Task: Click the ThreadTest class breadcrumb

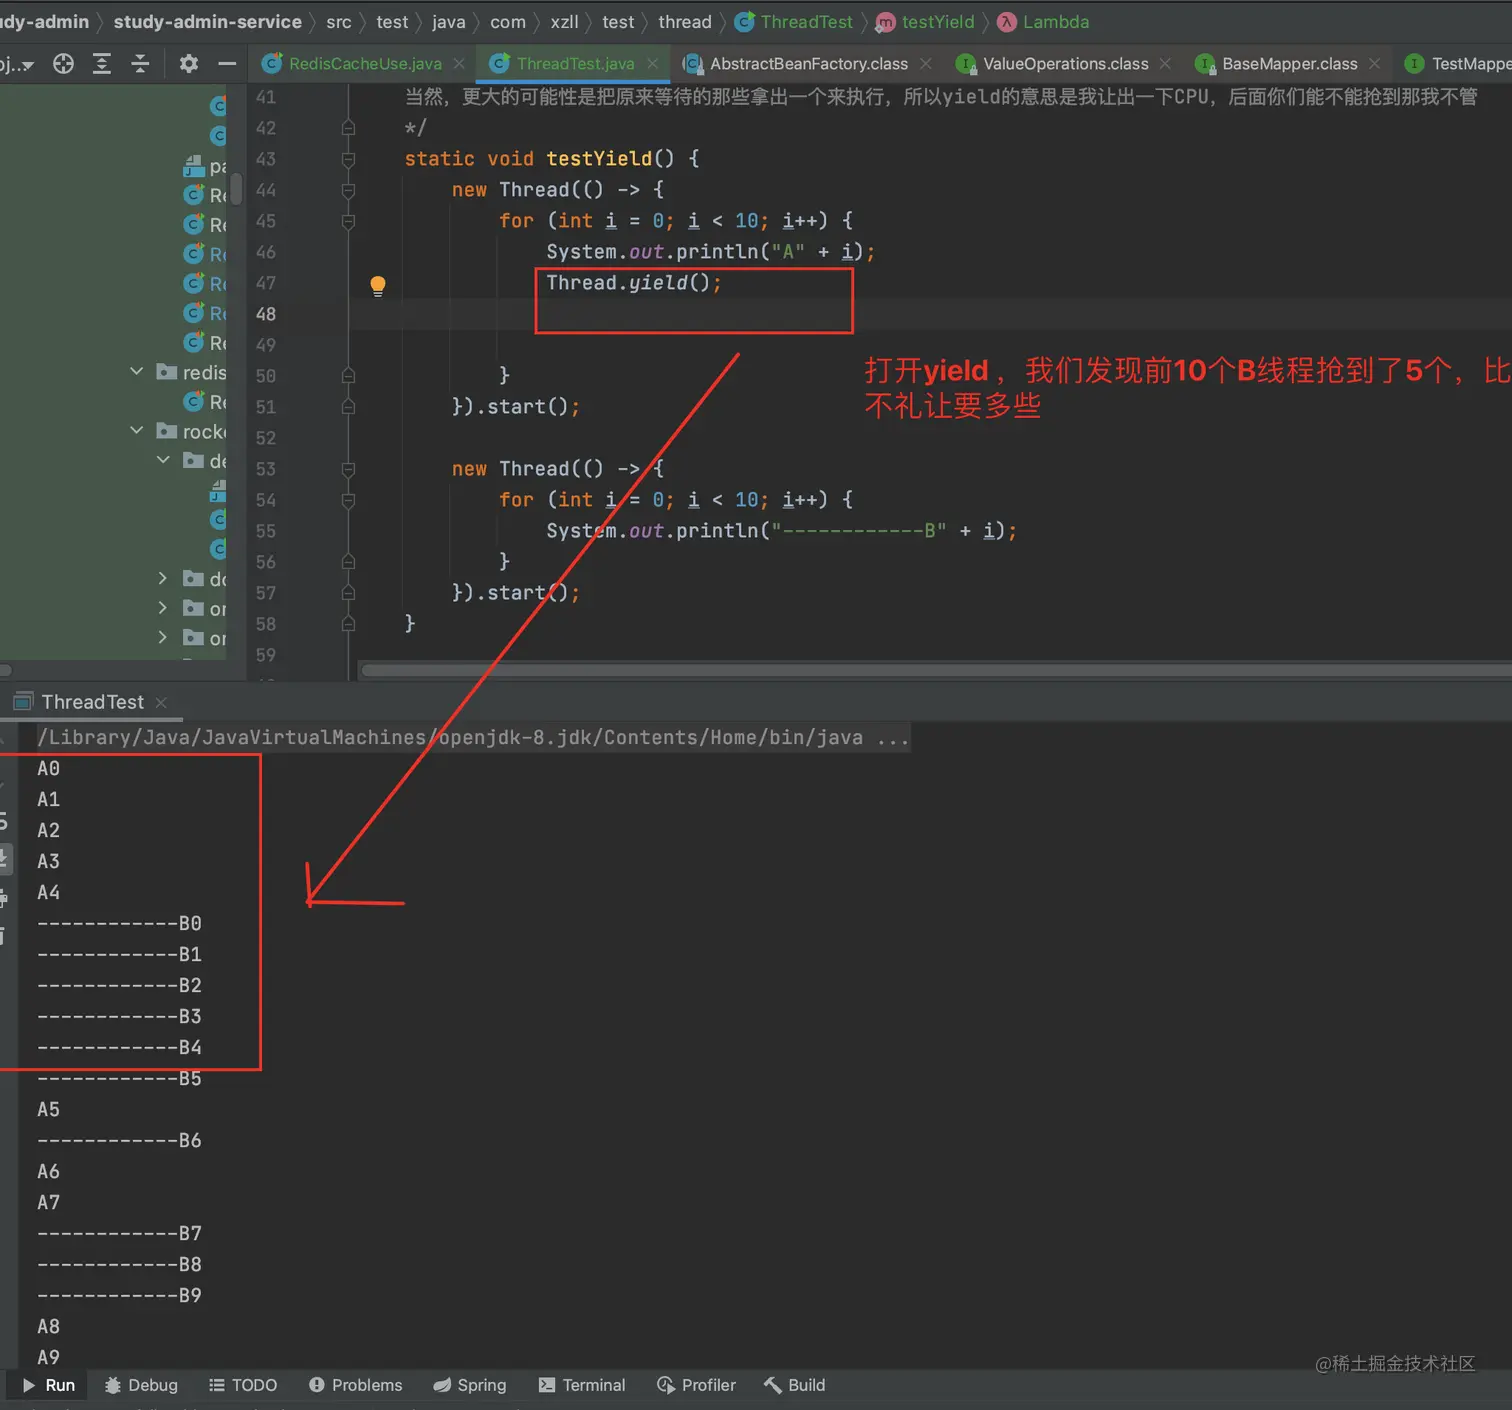Action: (795, 22)
